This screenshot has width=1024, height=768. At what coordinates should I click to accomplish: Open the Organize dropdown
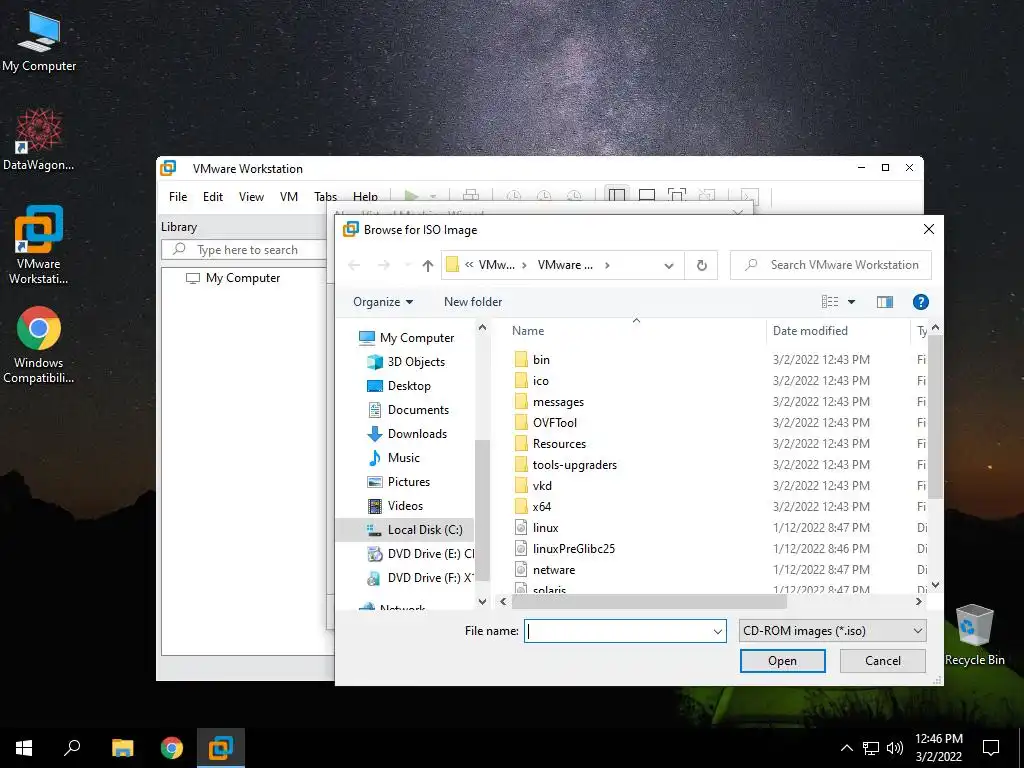click(383, 302)
